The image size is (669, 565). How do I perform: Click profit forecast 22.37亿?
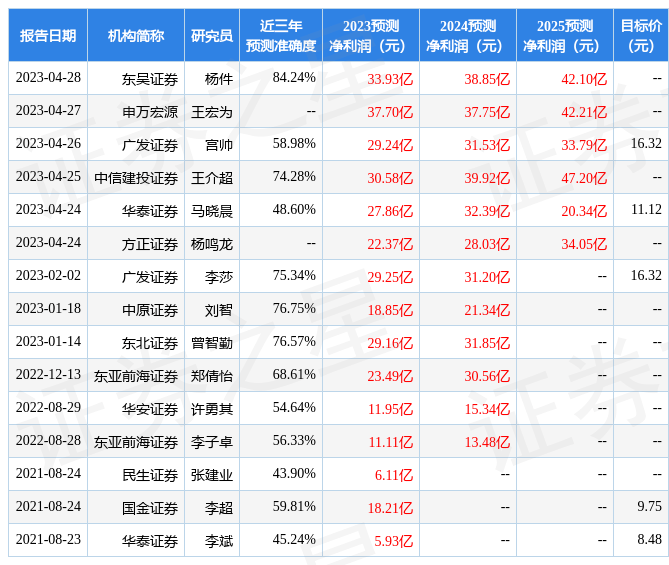(x=390, y=244)
